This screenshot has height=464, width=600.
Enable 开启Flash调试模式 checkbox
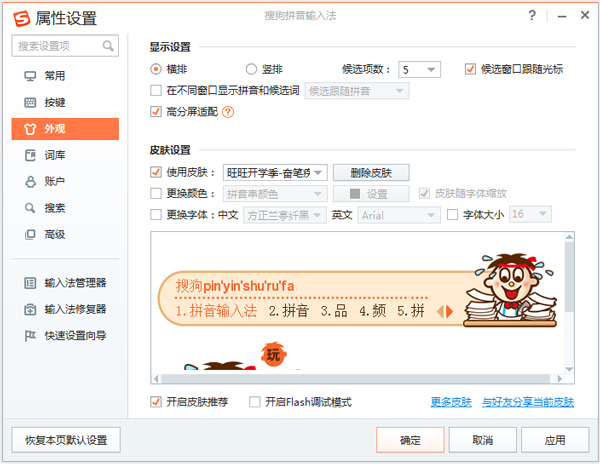tap(254, 402)
